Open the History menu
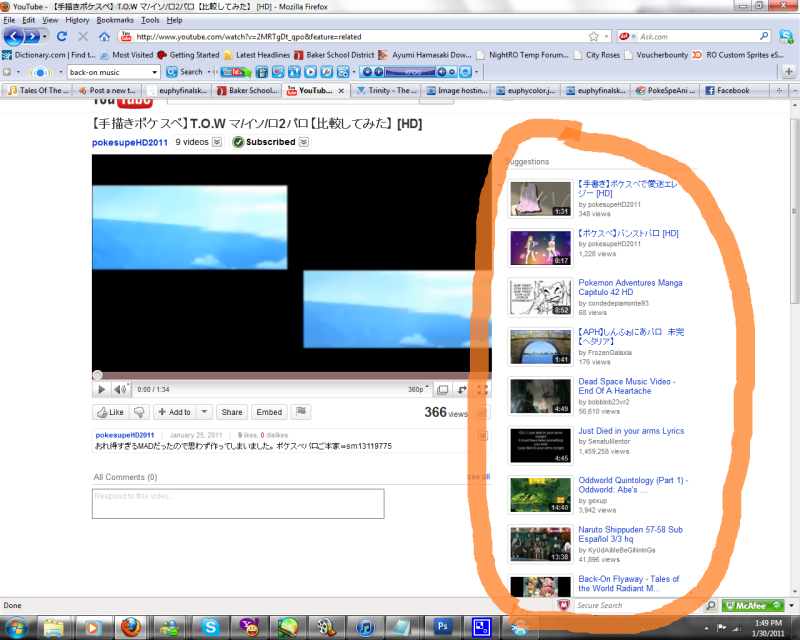This screenshot has width=800, height=640. pos(77,20)
